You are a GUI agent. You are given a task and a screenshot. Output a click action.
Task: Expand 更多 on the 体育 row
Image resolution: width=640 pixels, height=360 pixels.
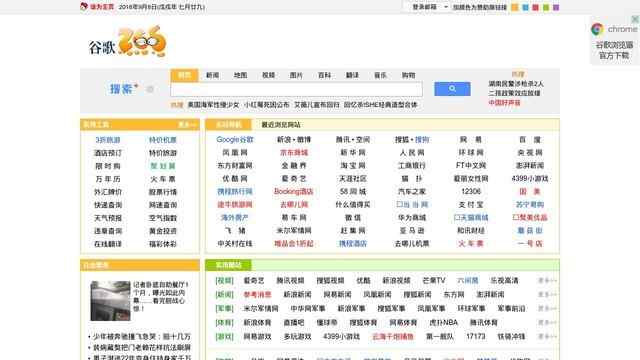click(547, 322)
